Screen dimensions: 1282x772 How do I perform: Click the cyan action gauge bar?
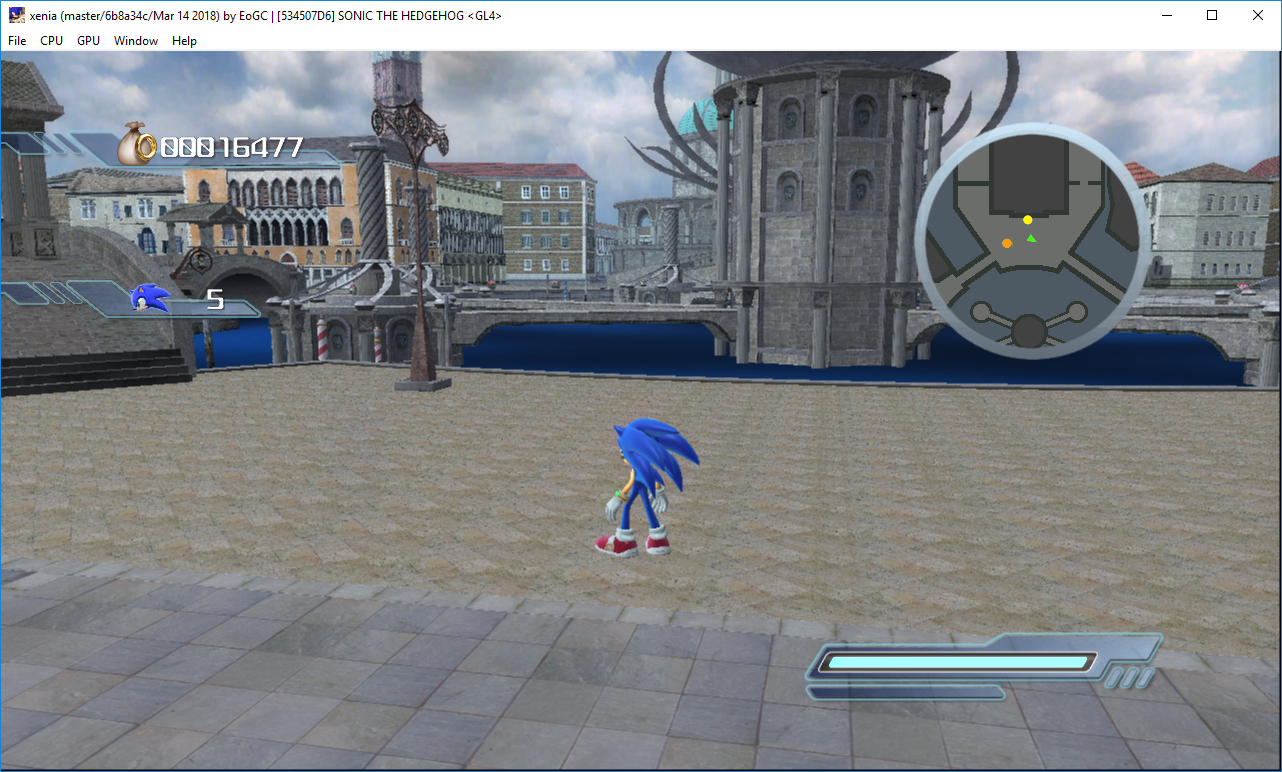click(958, 661)
